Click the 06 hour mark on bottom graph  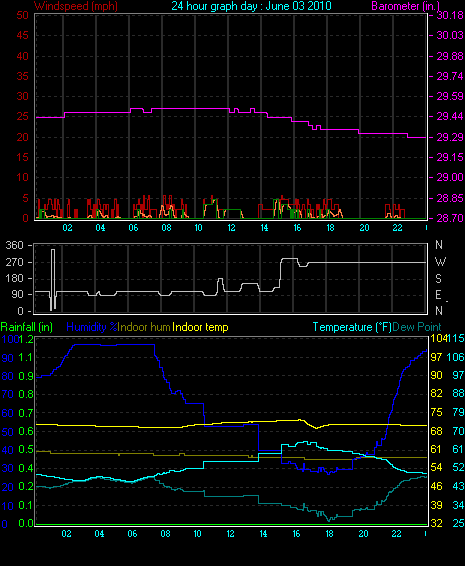pos(132,534)
